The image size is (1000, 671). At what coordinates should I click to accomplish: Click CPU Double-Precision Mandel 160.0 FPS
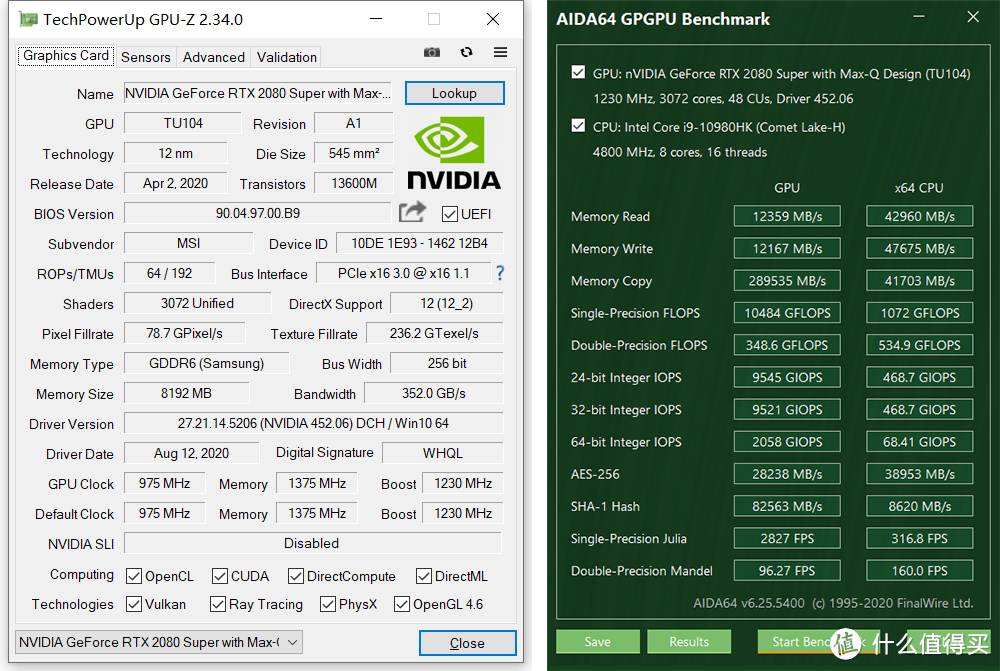point(919,570)
